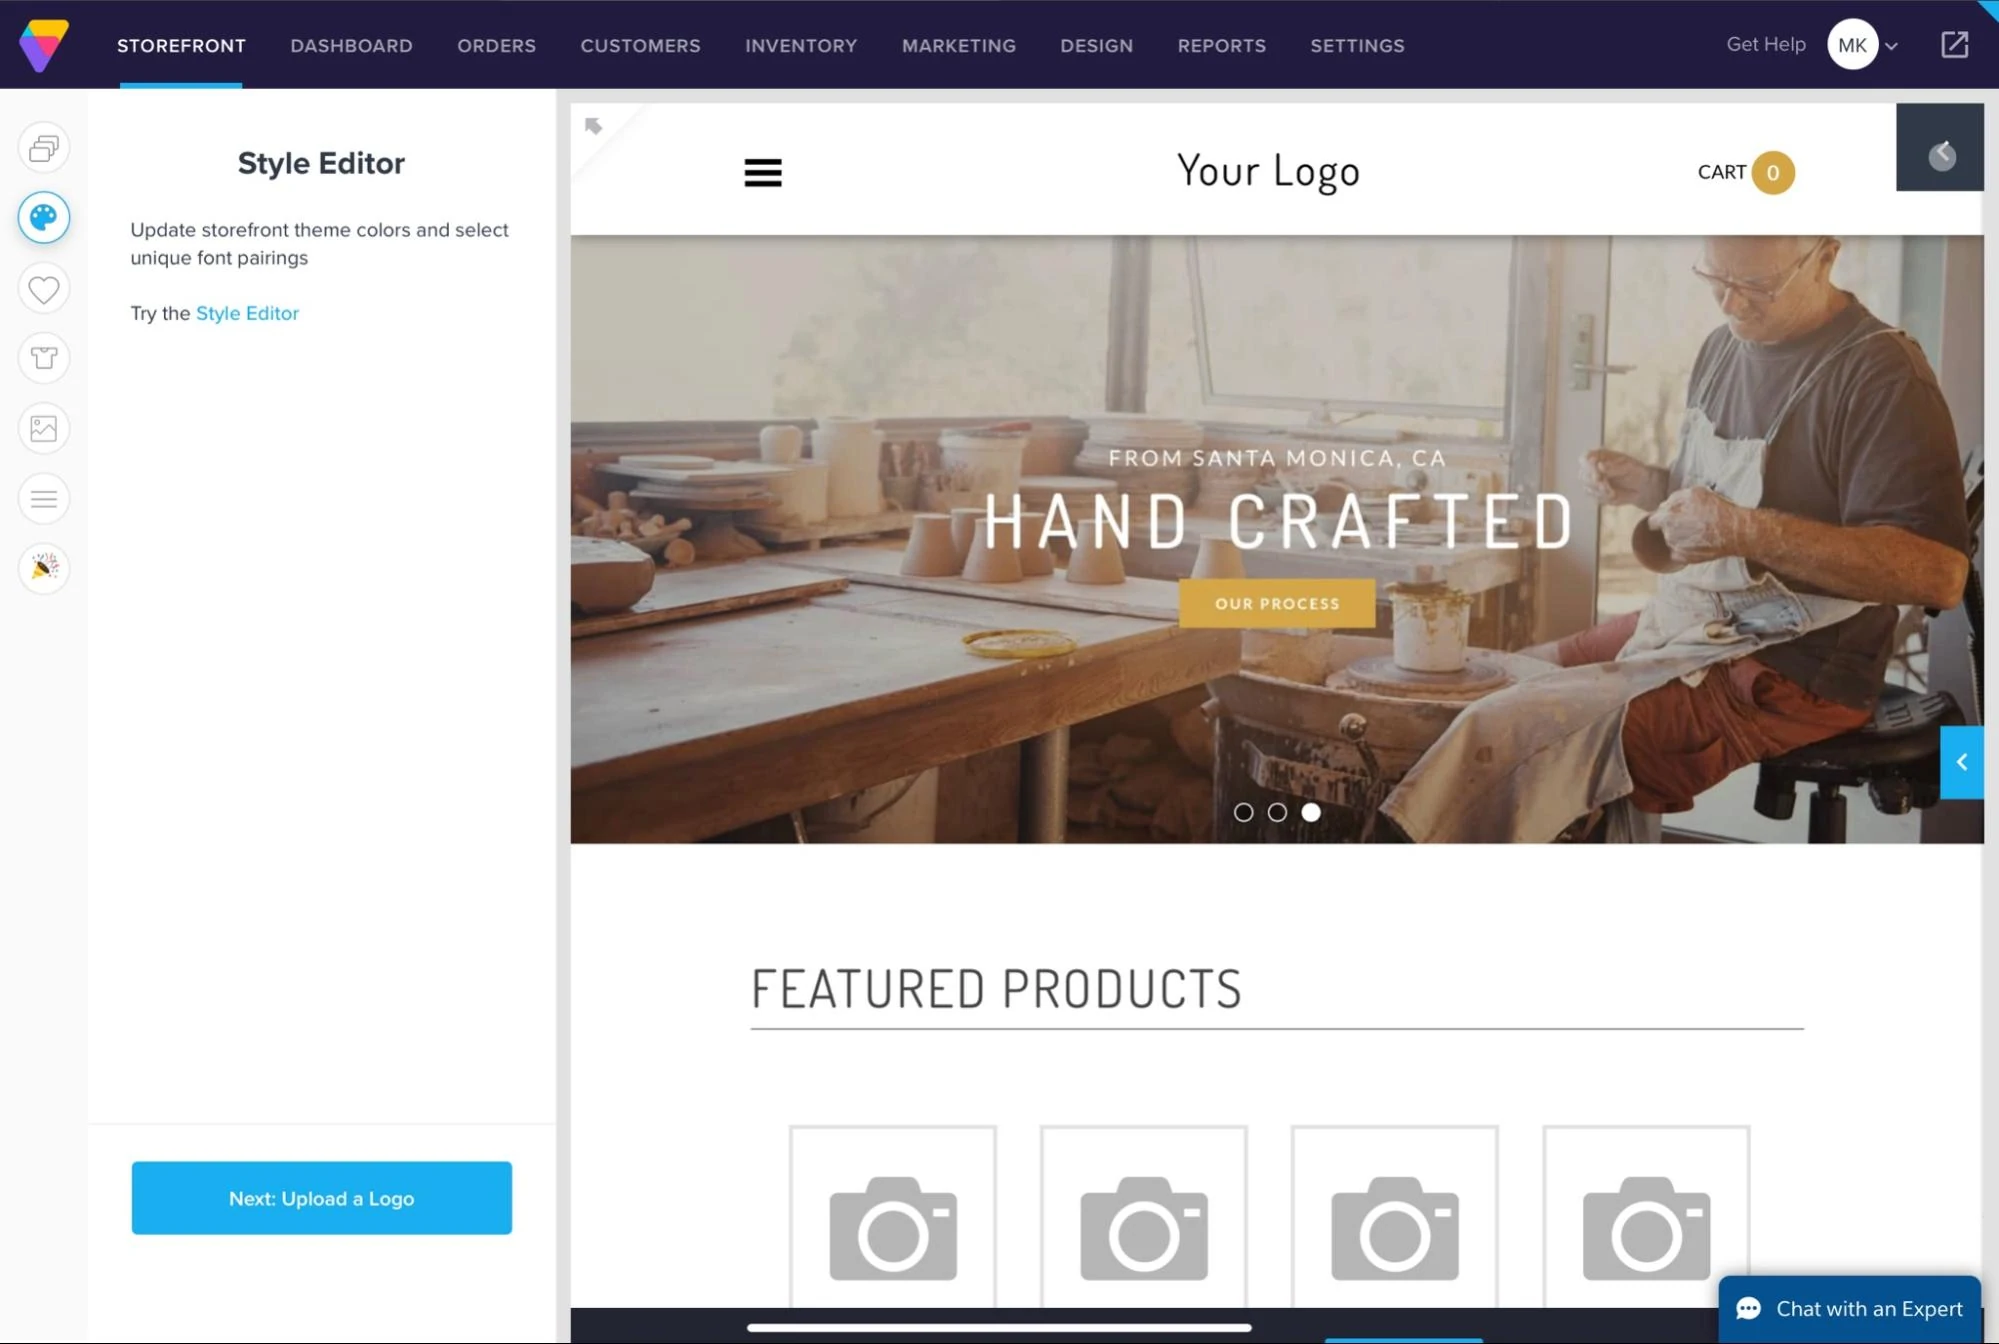Click Next: Upload a Logo button

point(322,1197)
